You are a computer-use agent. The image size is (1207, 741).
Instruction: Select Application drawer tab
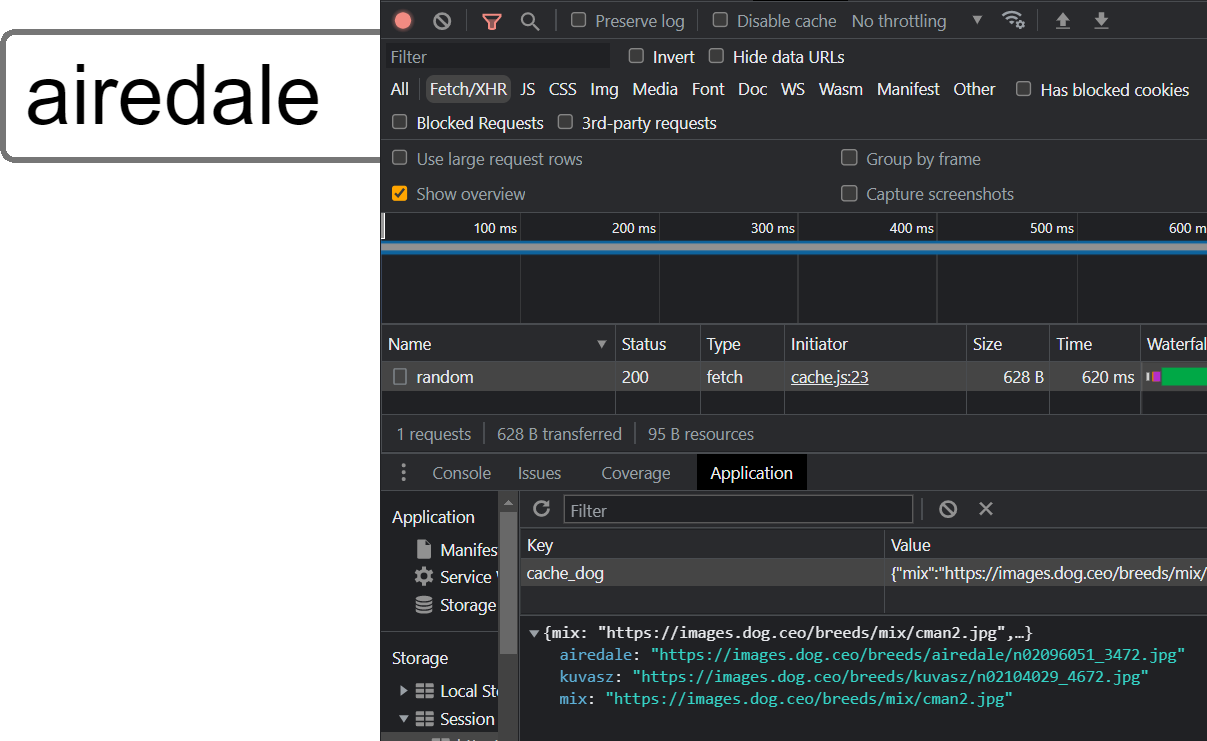pos(751,473)
